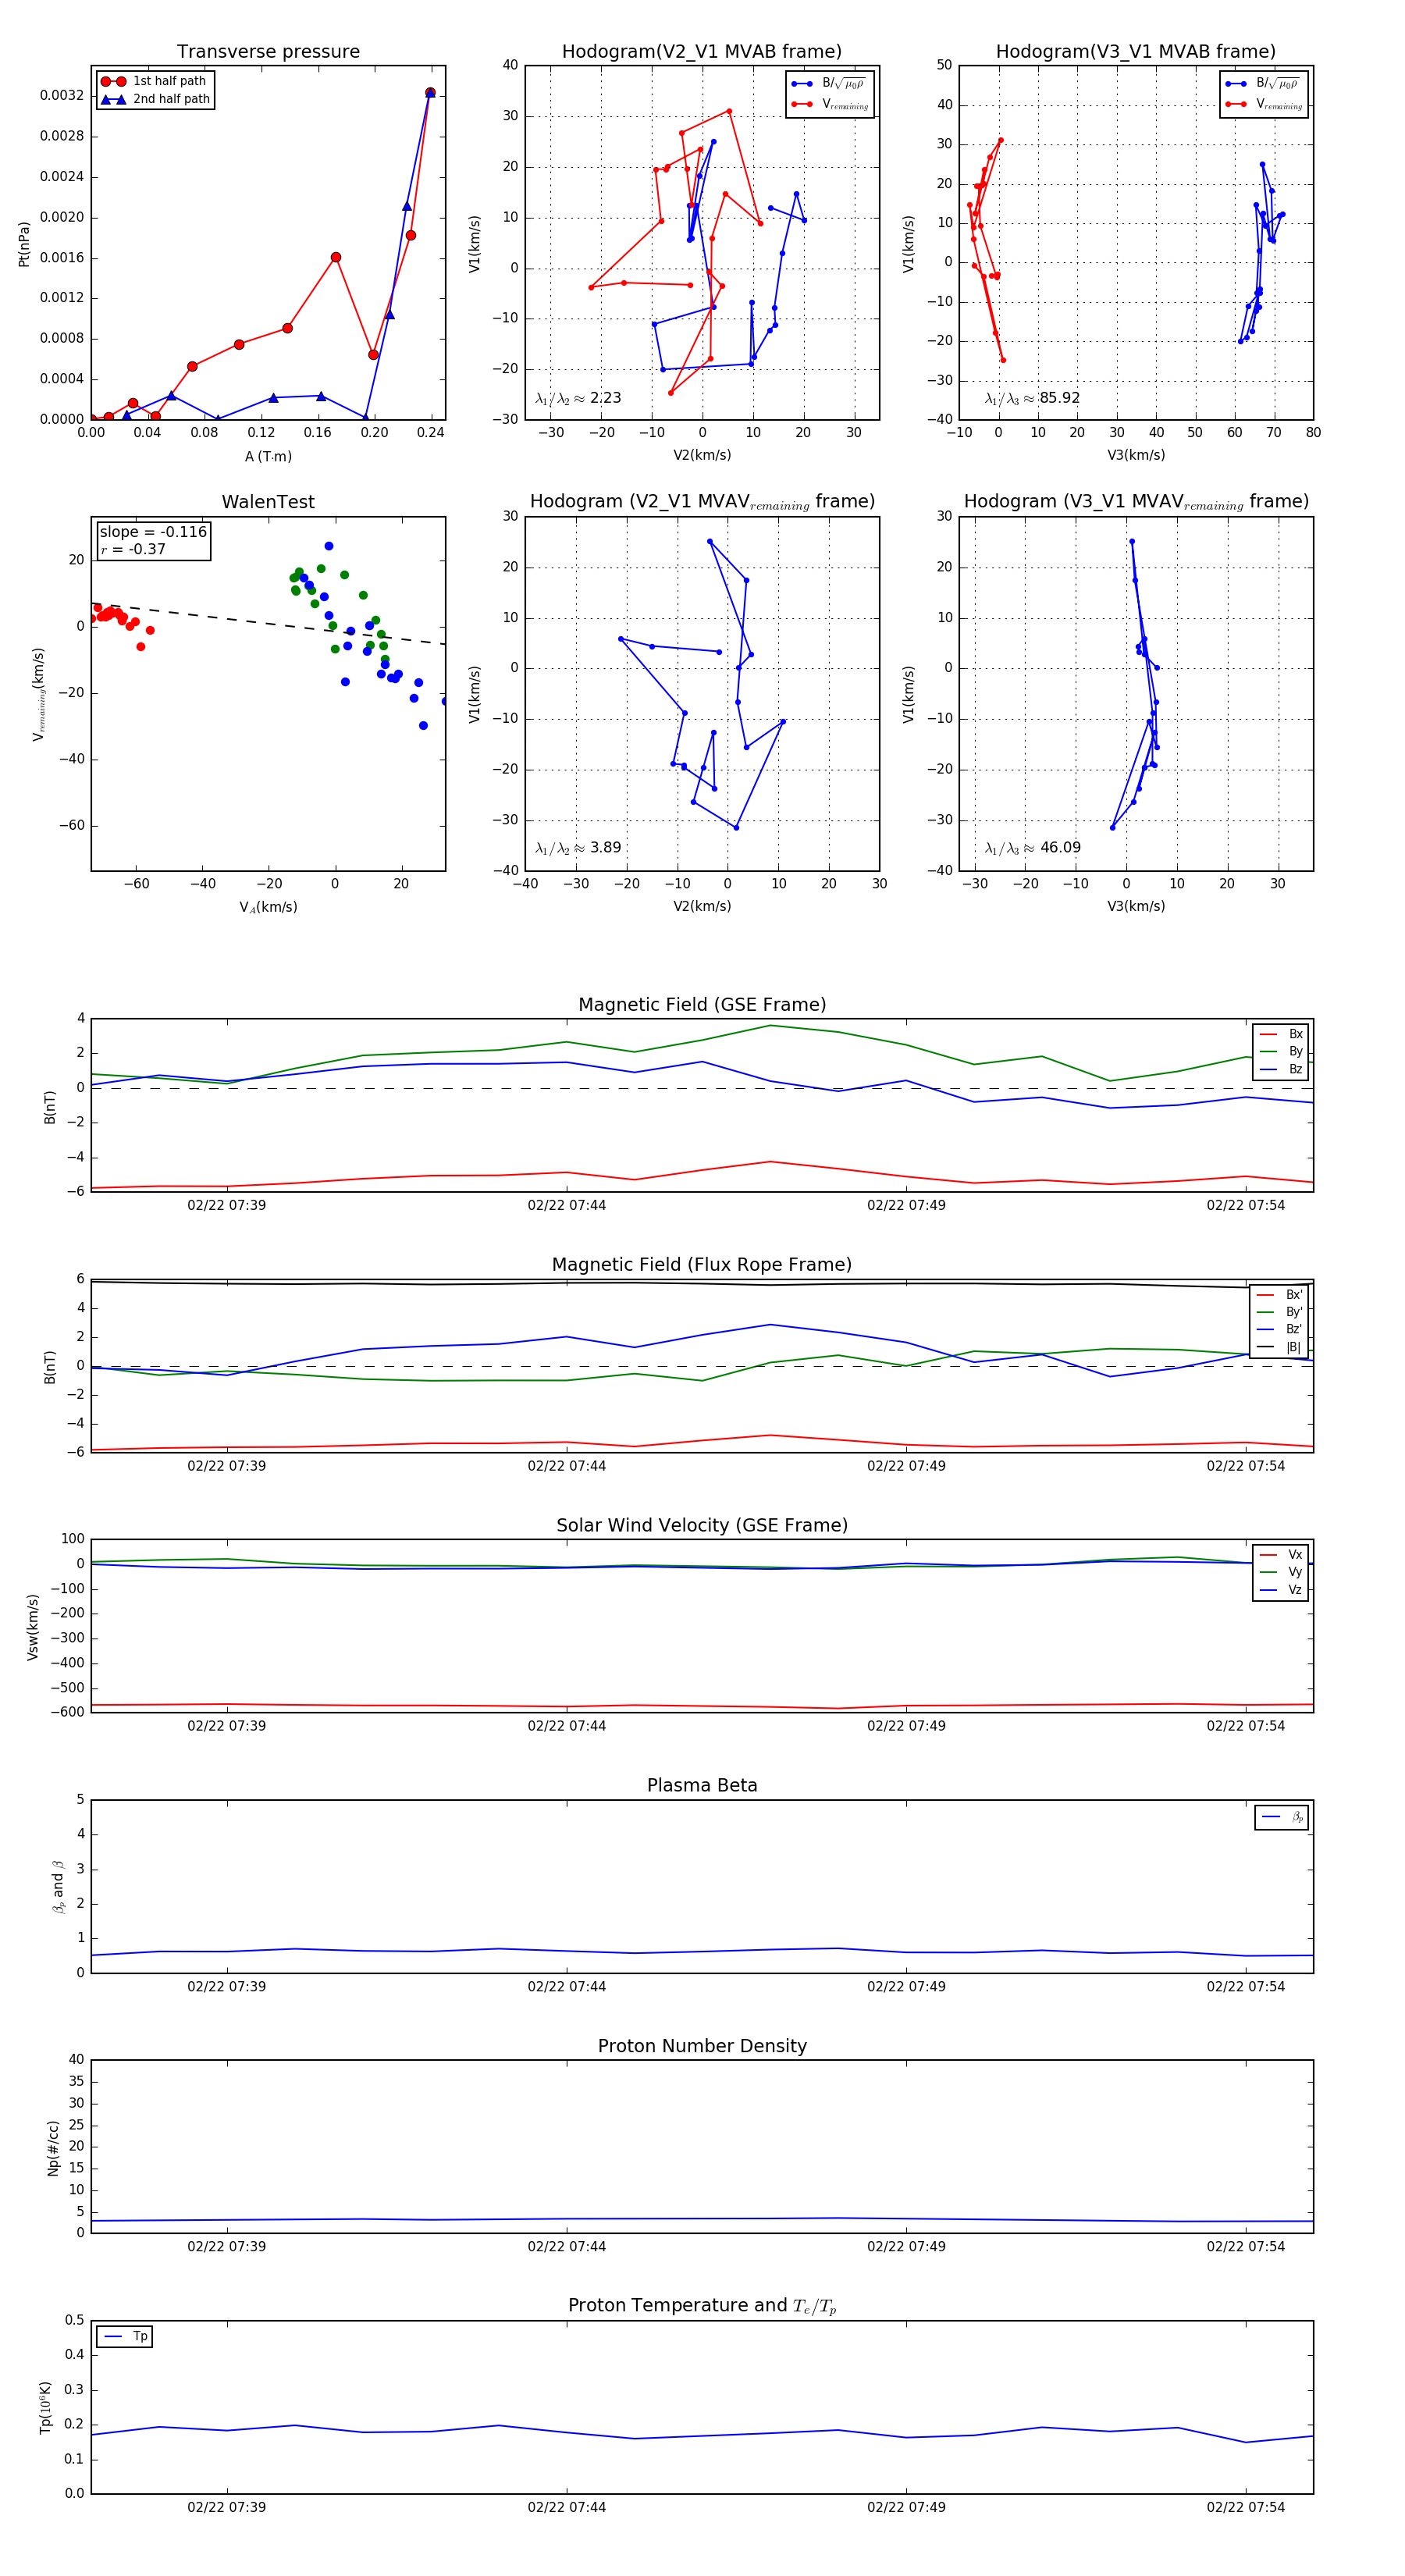Select the "By" legend entry in GSE plot
The image size is (1405, 2576).
(x=1281, y=1051)
